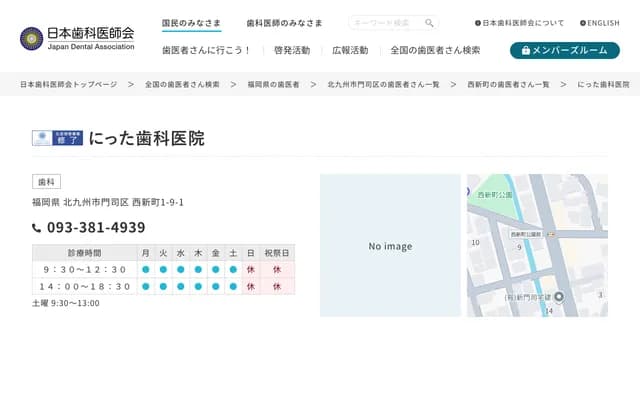The width and height of the screenshot is (640, 400).
Task: Open 全国の歯医者さん検索 menu
Action: point(435,50)
